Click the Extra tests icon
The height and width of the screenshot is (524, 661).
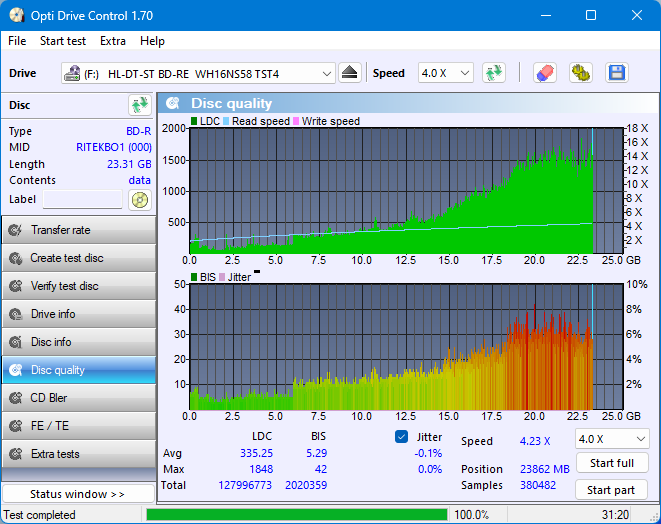pos(16,454)
